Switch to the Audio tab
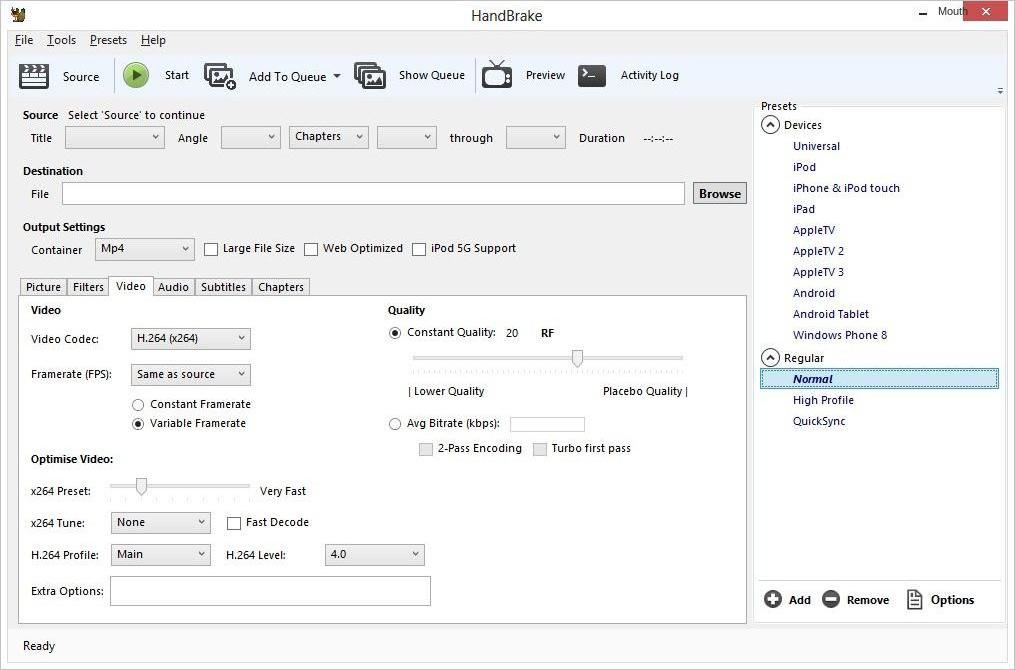Image resolution: width=1015 pixels, height=670 pixels. pos(173,287)
